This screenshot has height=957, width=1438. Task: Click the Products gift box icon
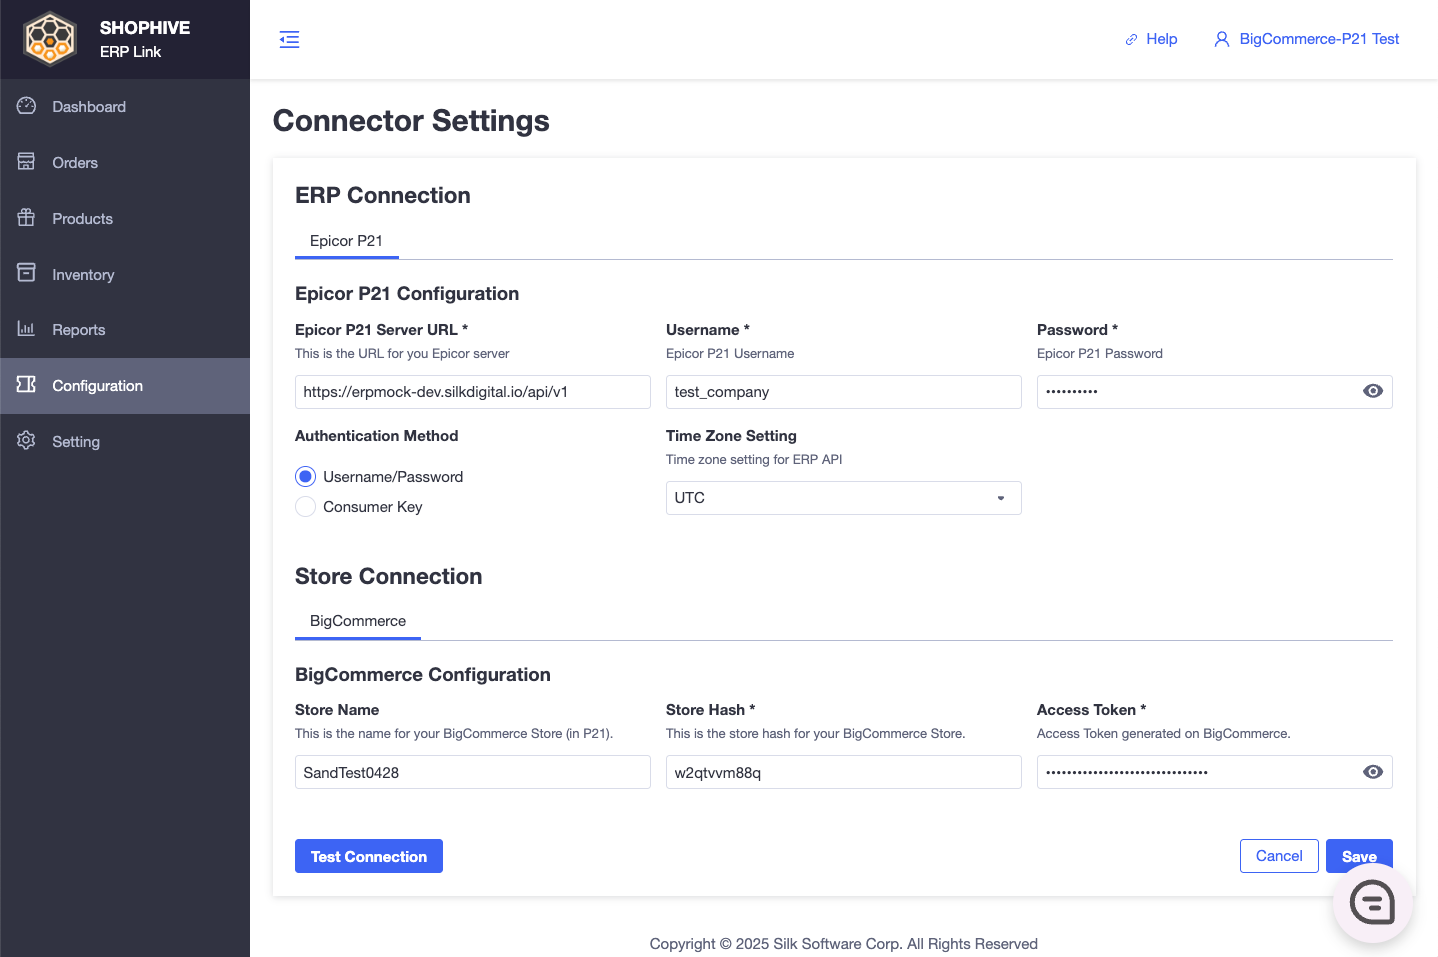pos(27,218)
